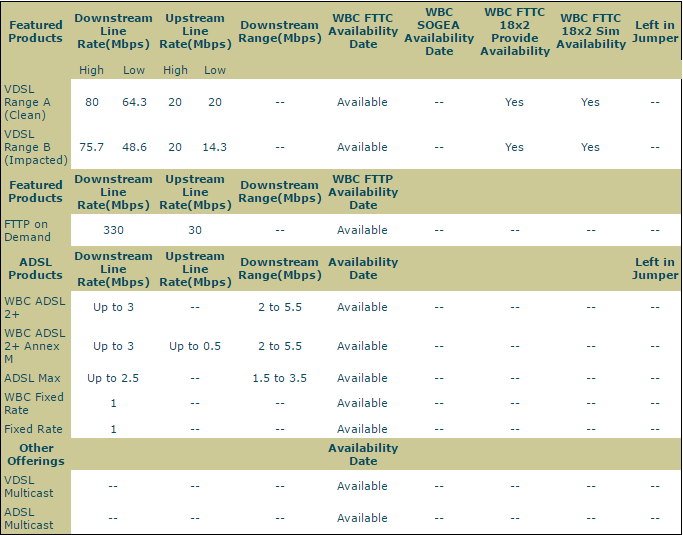Click Available in the ADSL Max row
This screenshot has width=683, height=535.
tap(362, 378)
